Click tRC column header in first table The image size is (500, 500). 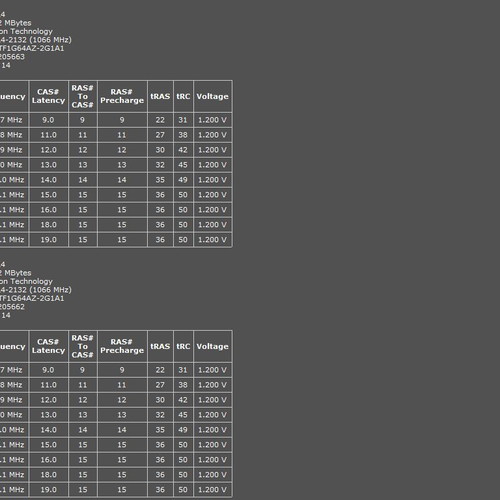pos(183,96)
